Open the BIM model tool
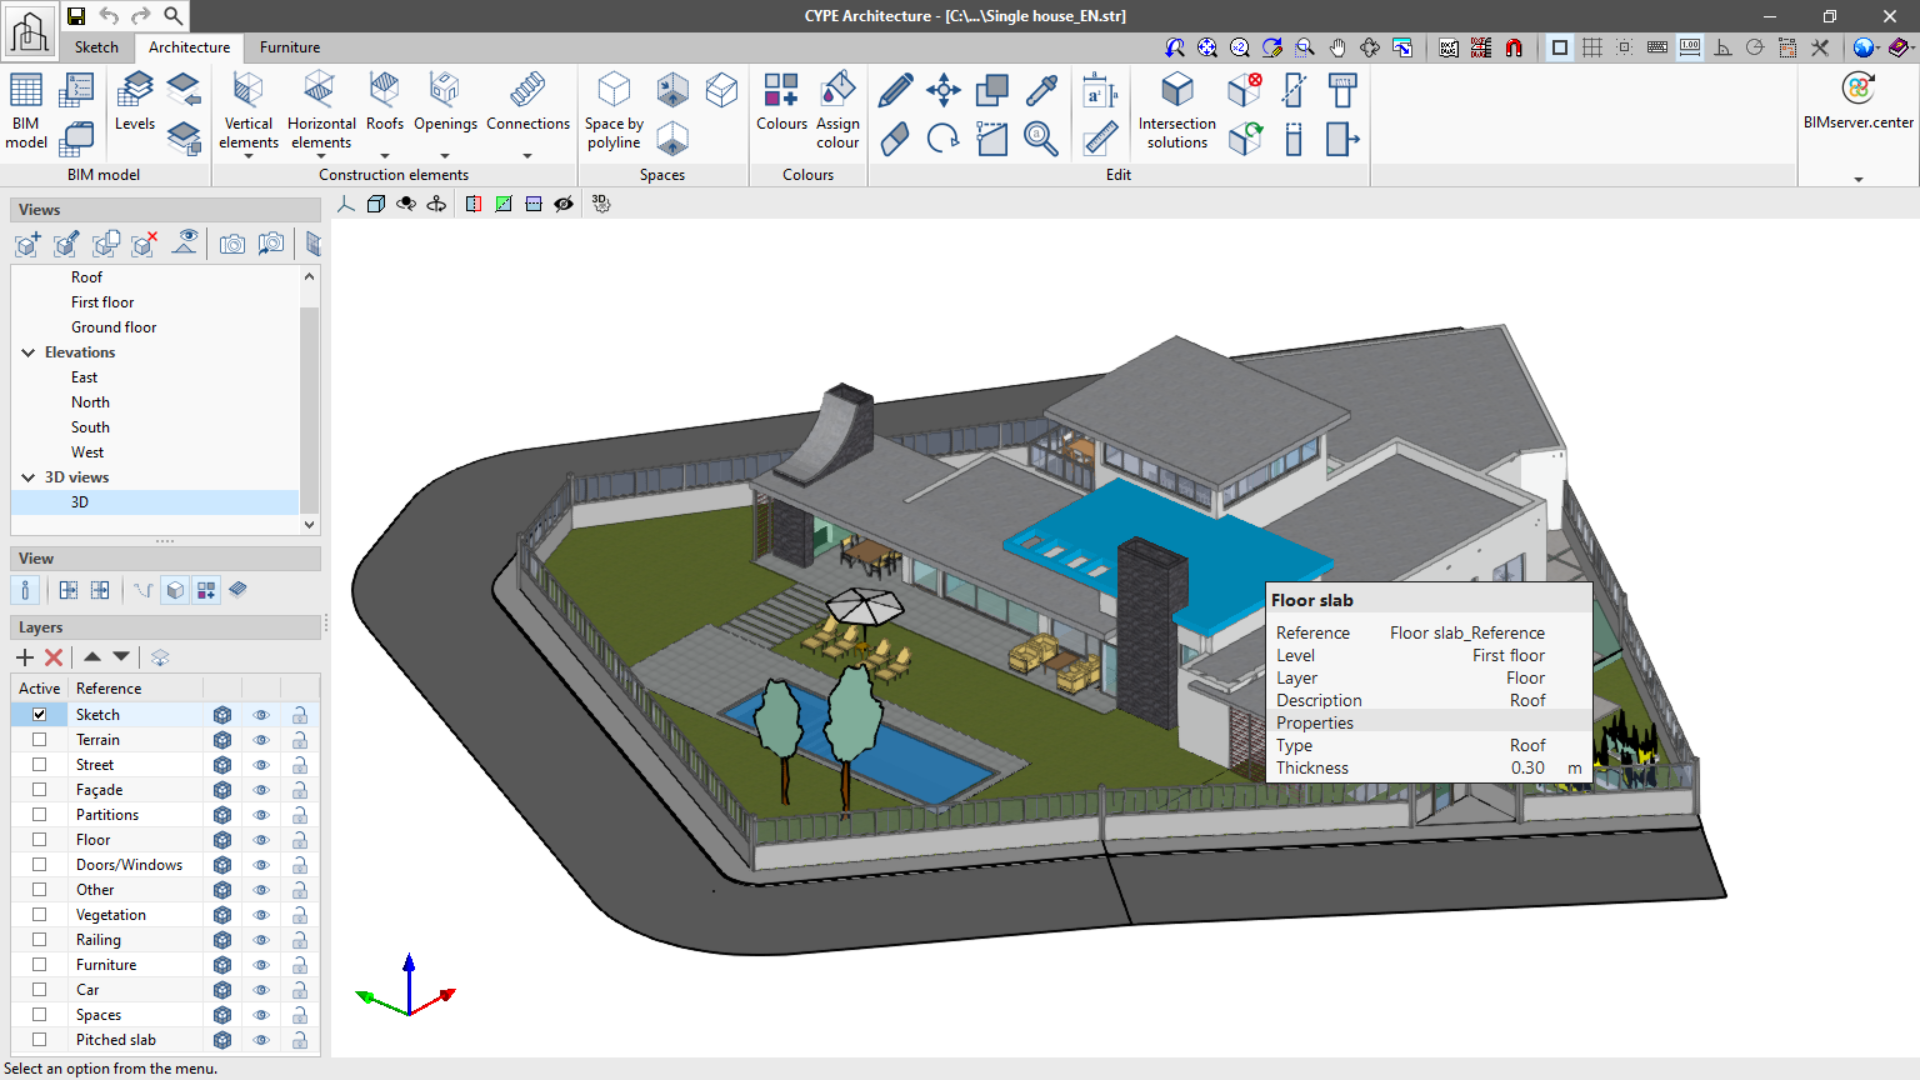1920x1080 pixels. click(x=26, y=110)
